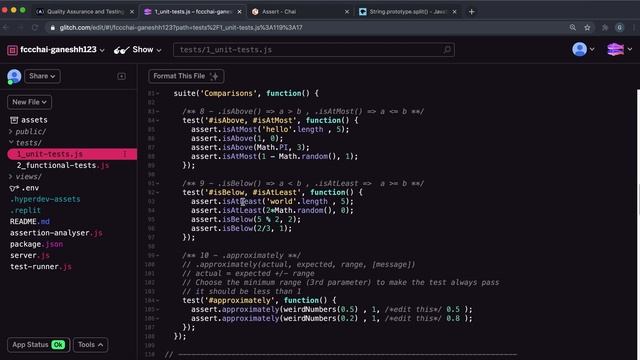Screen dimensions: 640x360
Task: Click Format This File button
Action: tap(186, 76)
